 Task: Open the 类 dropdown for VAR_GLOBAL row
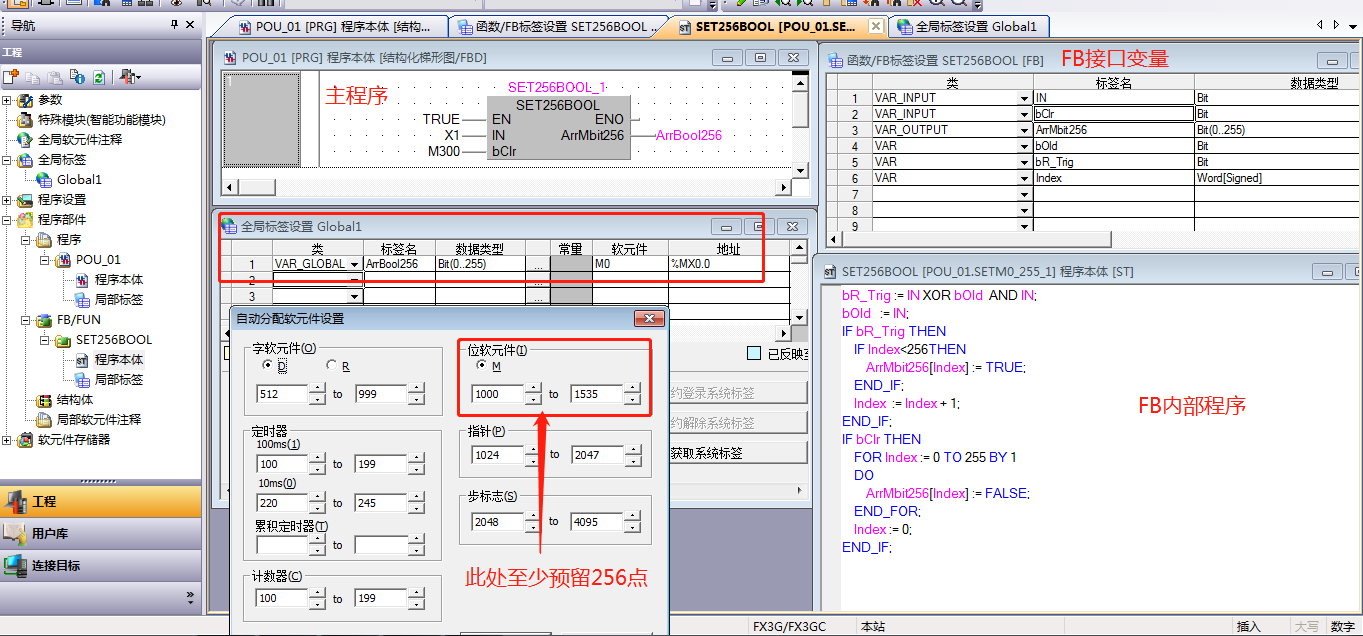[x=354, y=265]
